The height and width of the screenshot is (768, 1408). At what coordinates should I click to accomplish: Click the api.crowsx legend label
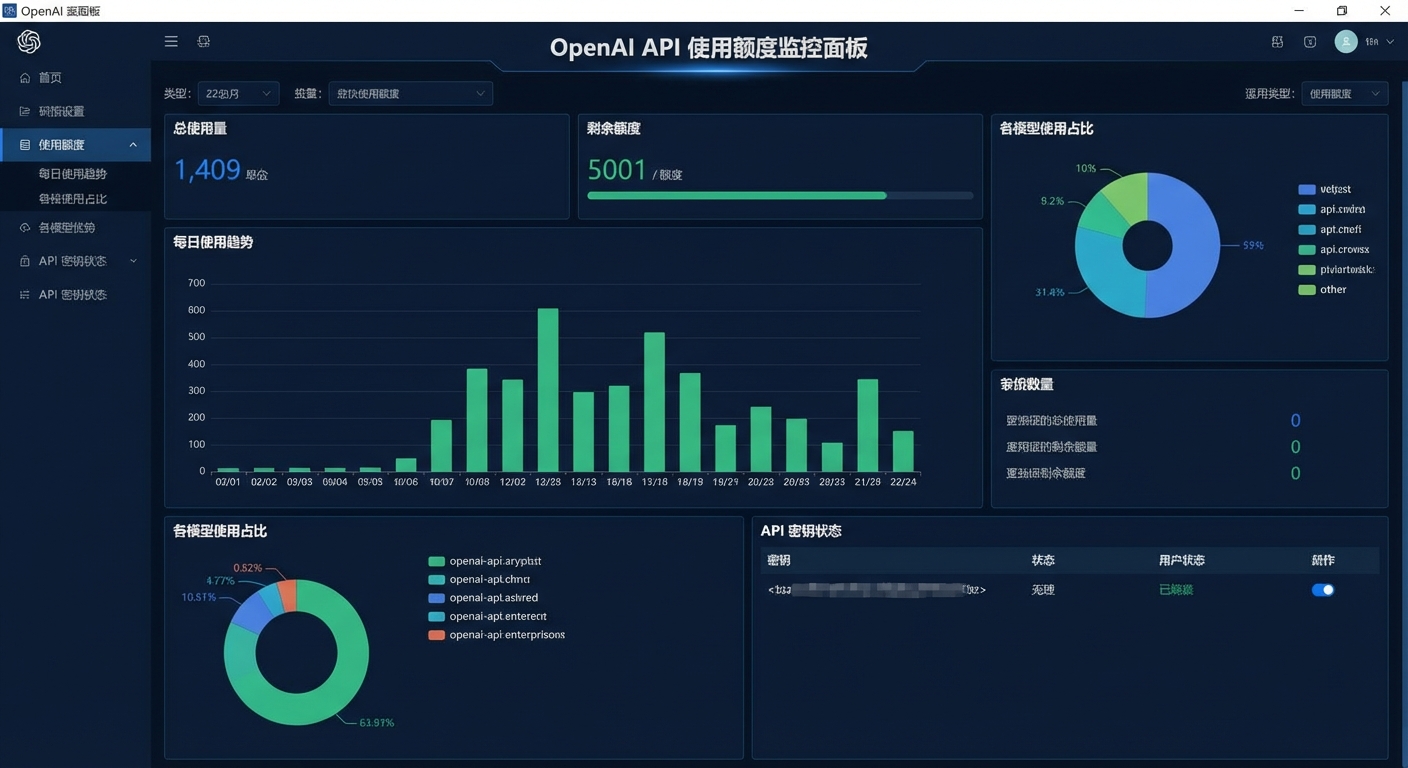coord(1345,250)
